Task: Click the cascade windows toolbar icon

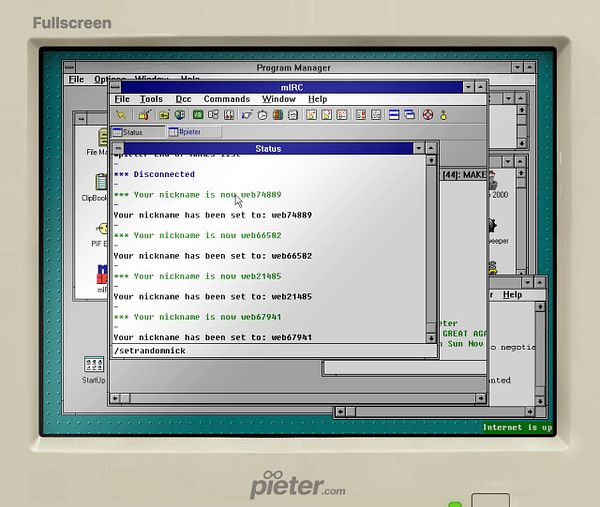Action: (409, 115)
